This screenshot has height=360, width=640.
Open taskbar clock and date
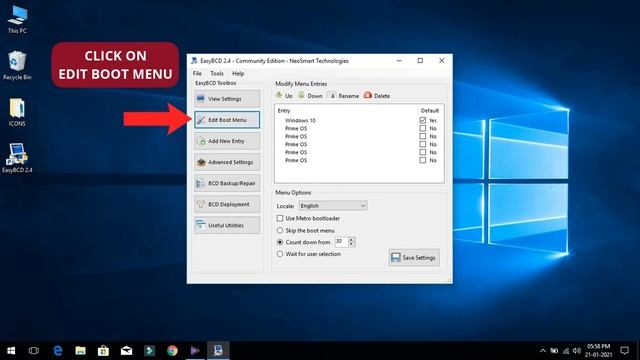598,351
